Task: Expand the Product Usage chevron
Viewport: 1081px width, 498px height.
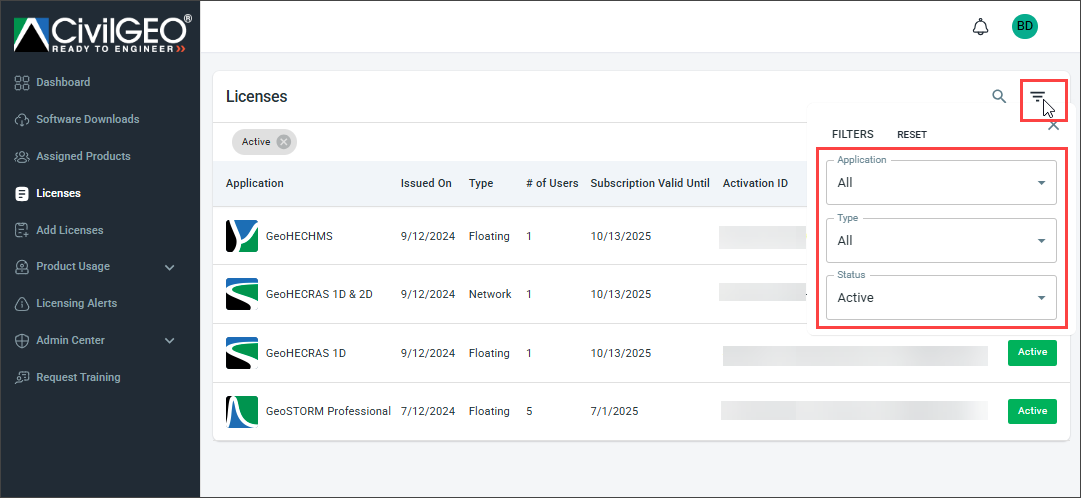Action: (x=170, y=267)
